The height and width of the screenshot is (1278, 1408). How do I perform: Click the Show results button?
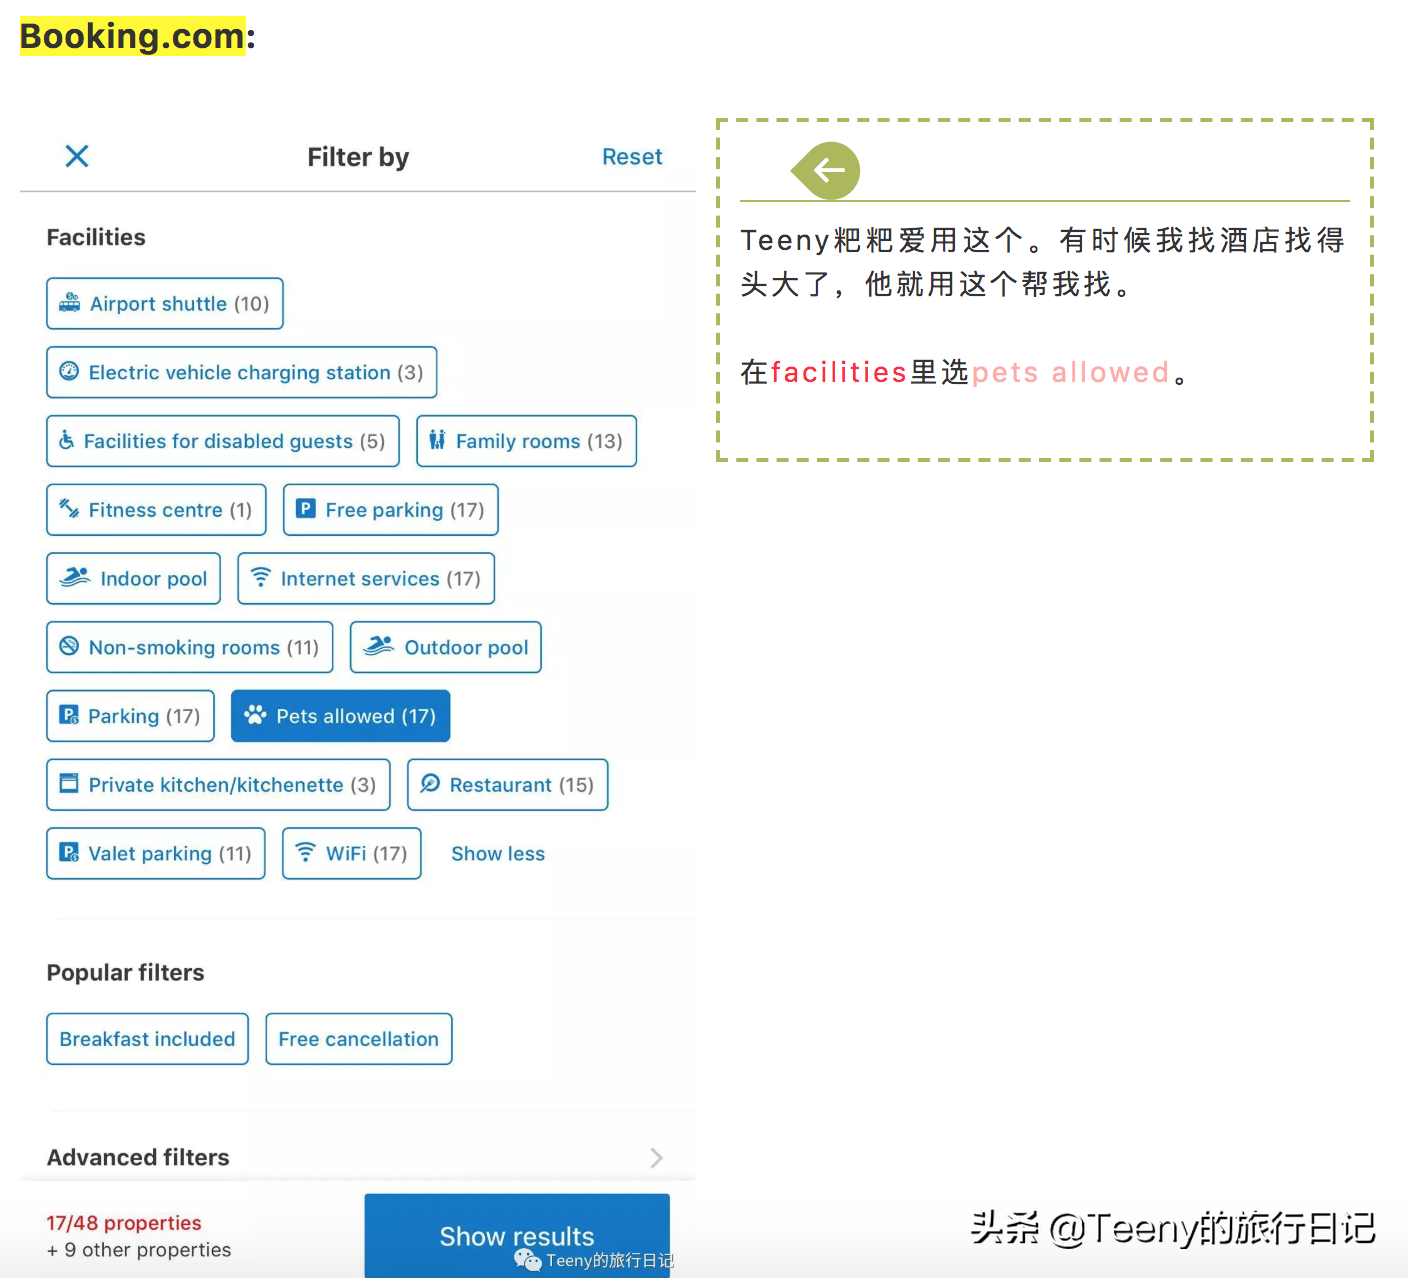pos(517,1235)
